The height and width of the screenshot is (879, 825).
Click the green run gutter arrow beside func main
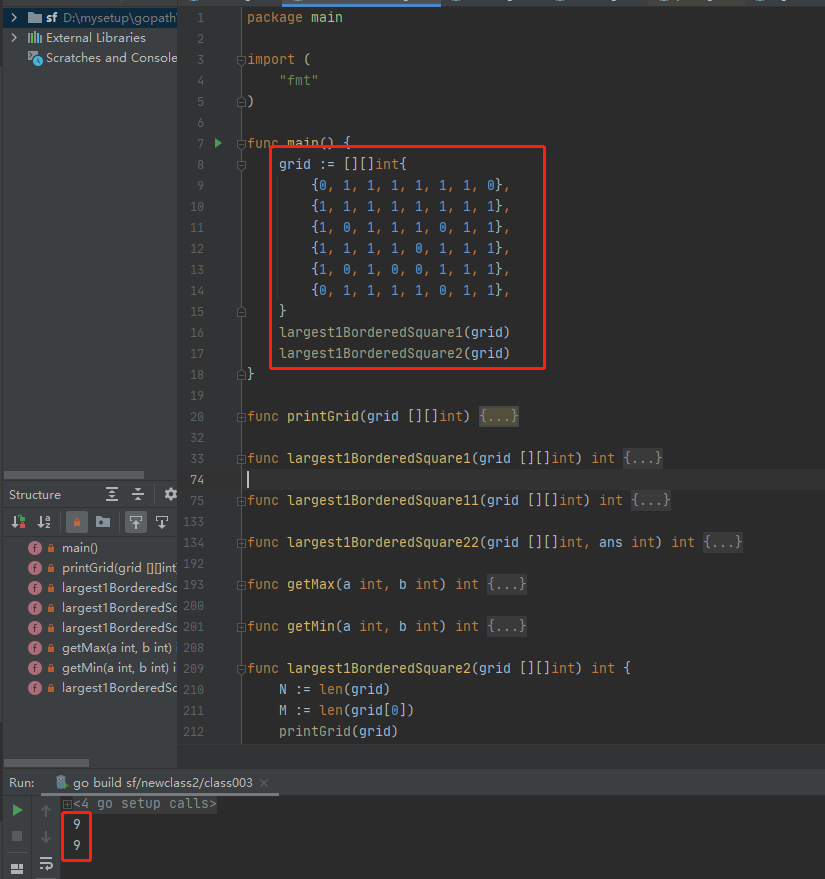click(x=218, y=143)
